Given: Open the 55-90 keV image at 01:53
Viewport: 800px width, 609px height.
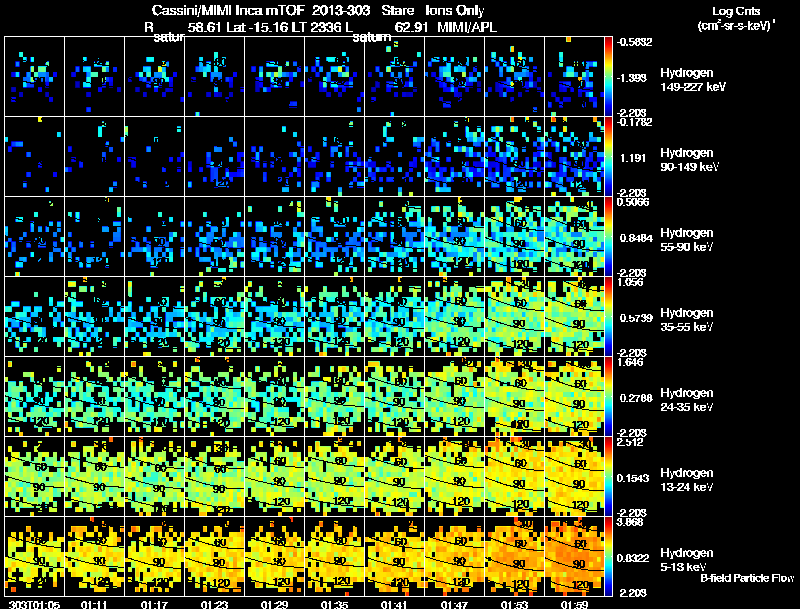Looking at the screenshot, I should point(514,237).
